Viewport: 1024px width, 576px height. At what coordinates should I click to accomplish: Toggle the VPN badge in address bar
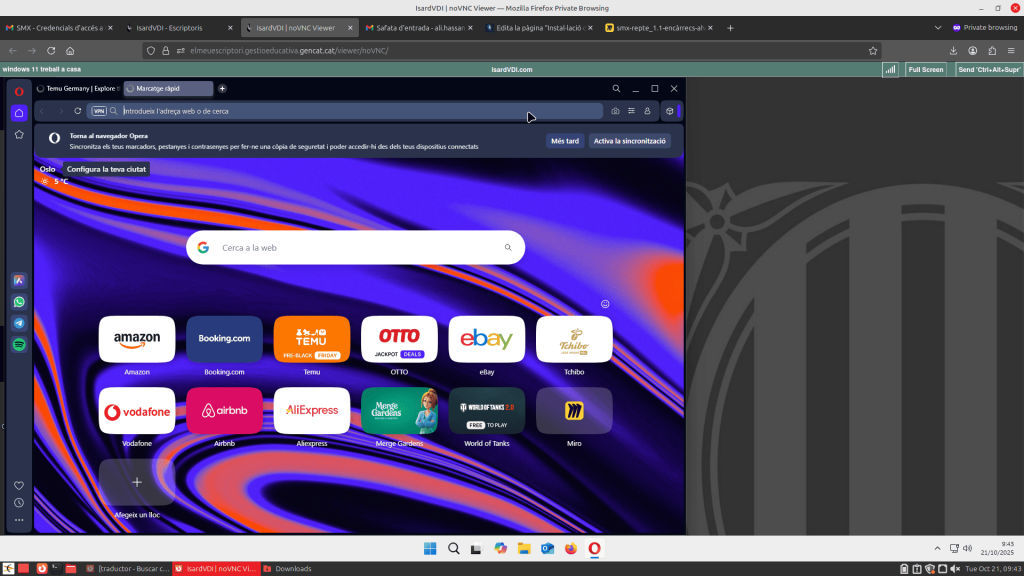[99, 111]
